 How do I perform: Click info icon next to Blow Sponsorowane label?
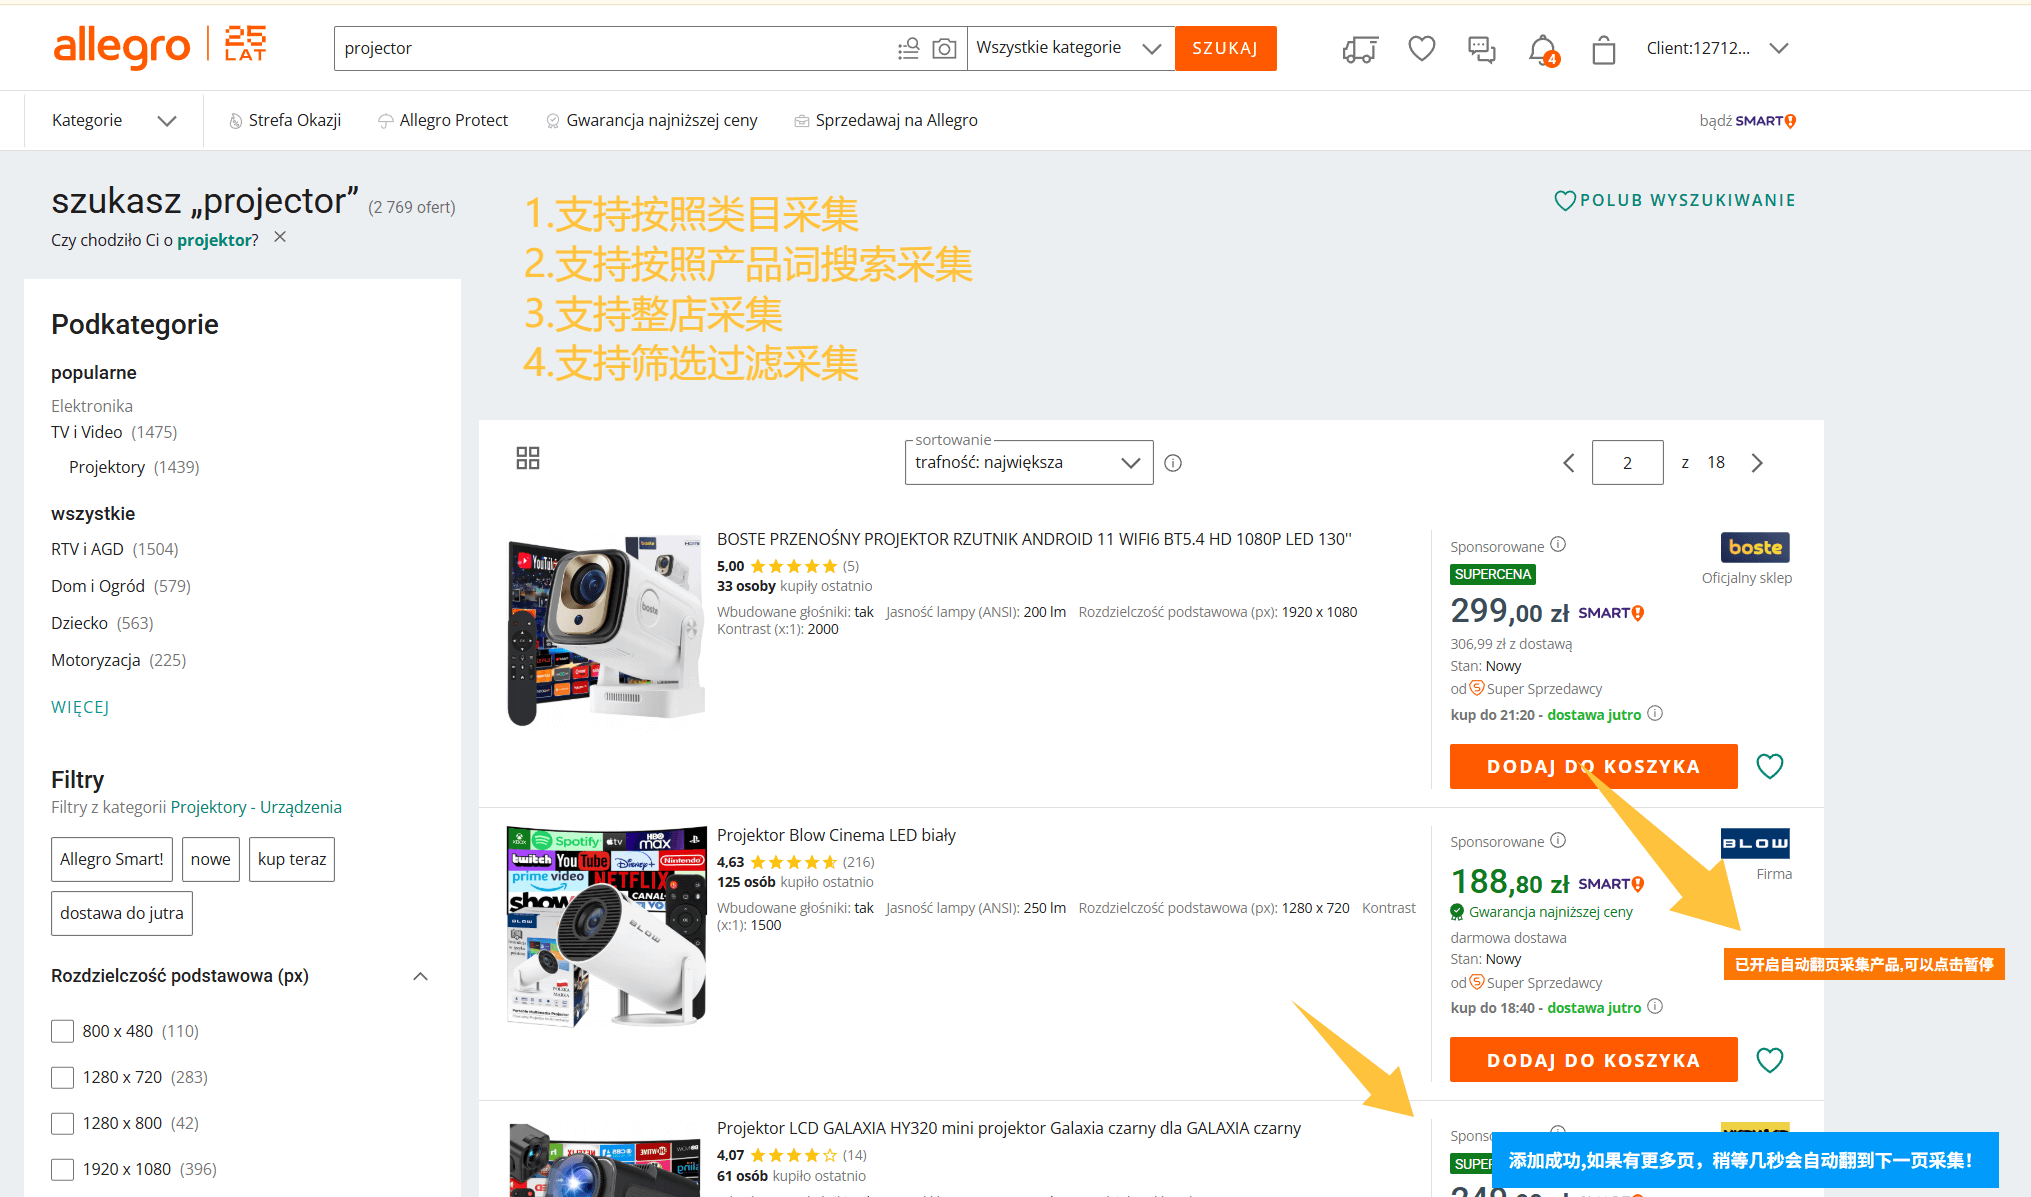click(1558, 840)
